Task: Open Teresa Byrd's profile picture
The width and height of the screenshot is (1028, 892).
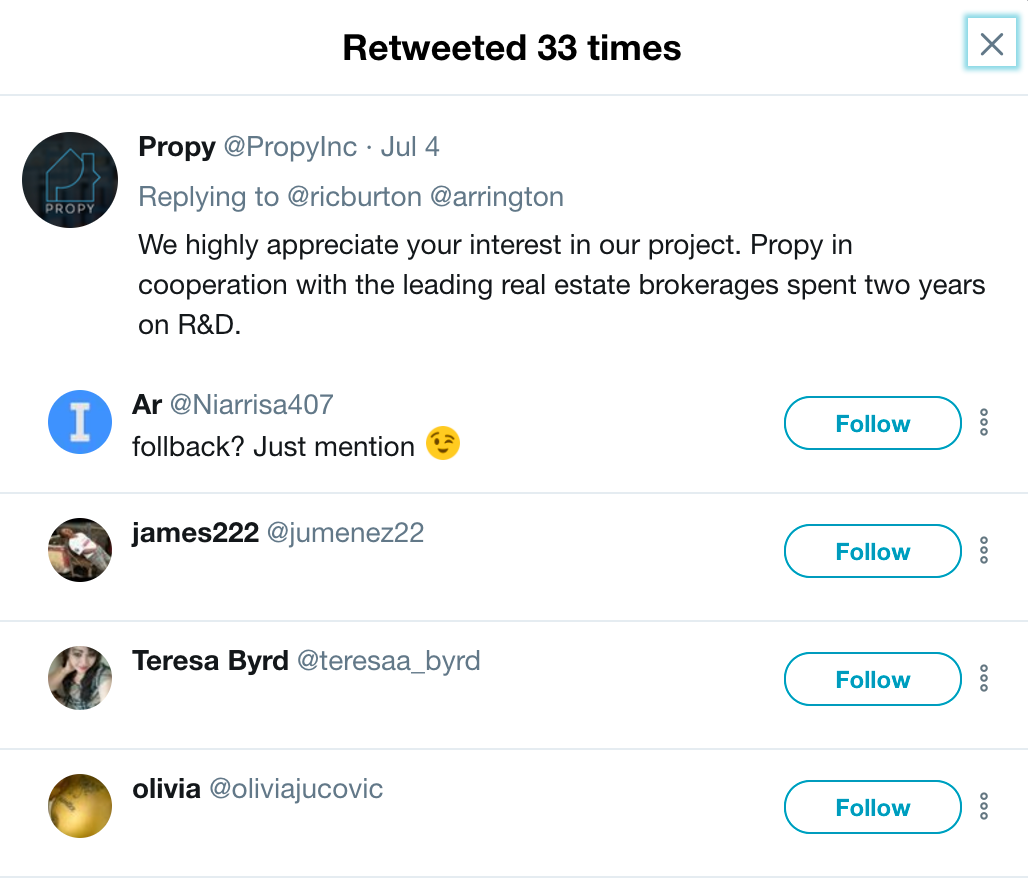Action: (x=80, y=678)
